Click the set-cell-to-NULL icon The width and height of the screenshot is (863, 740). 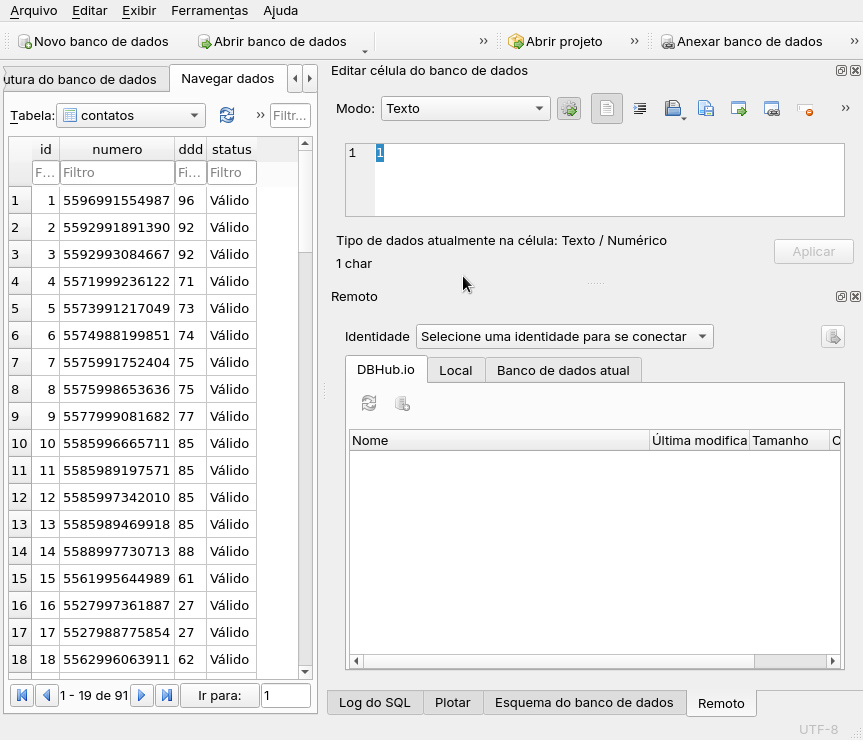805,109
